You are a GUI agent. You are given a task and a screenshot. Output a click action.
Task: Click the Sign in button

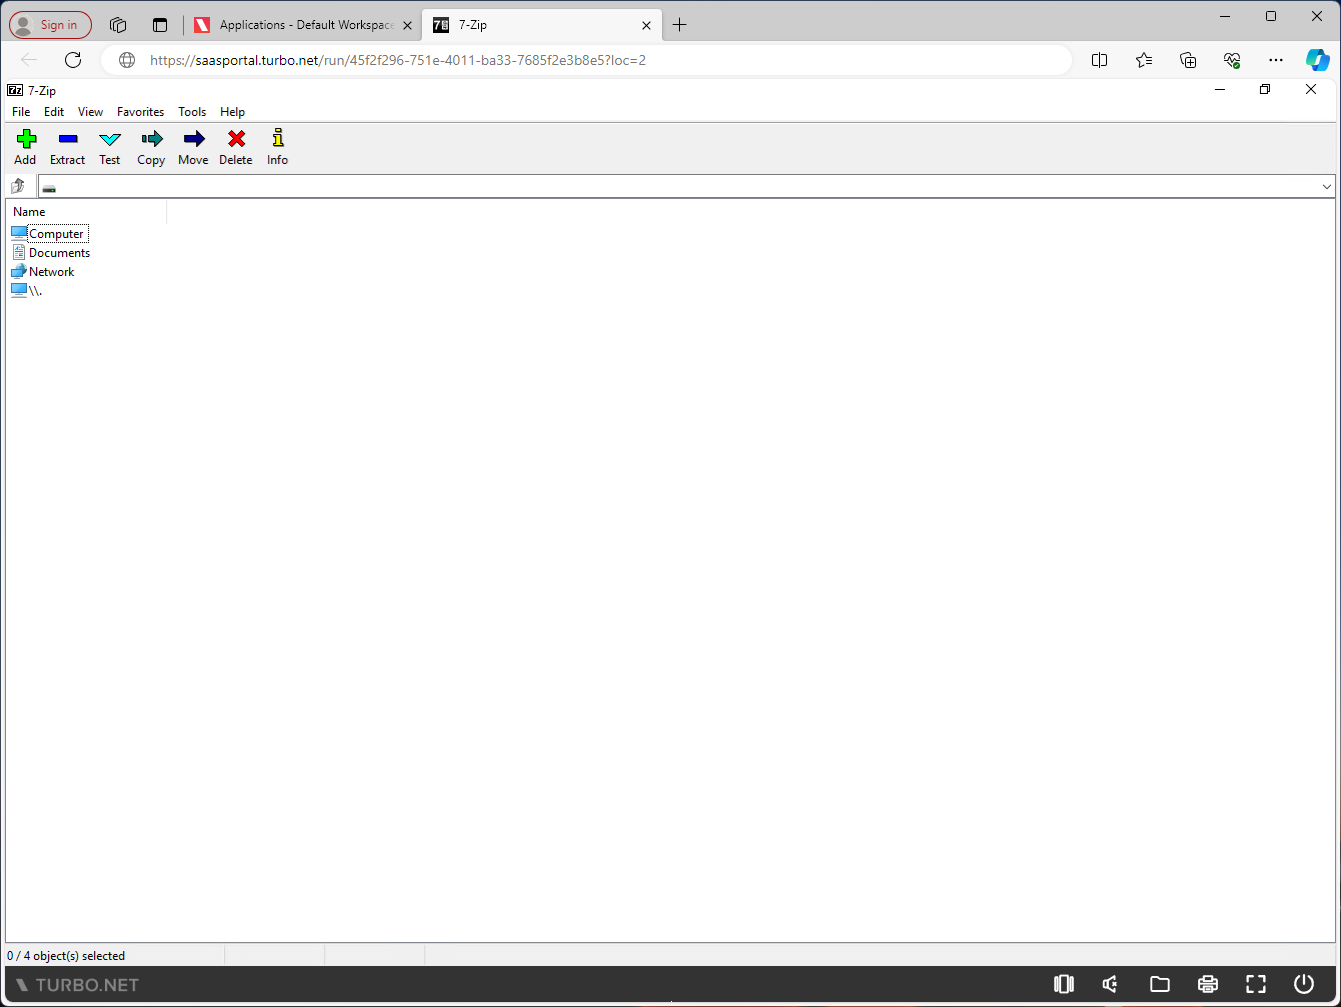pyautogui.click(x=49, y=24)
